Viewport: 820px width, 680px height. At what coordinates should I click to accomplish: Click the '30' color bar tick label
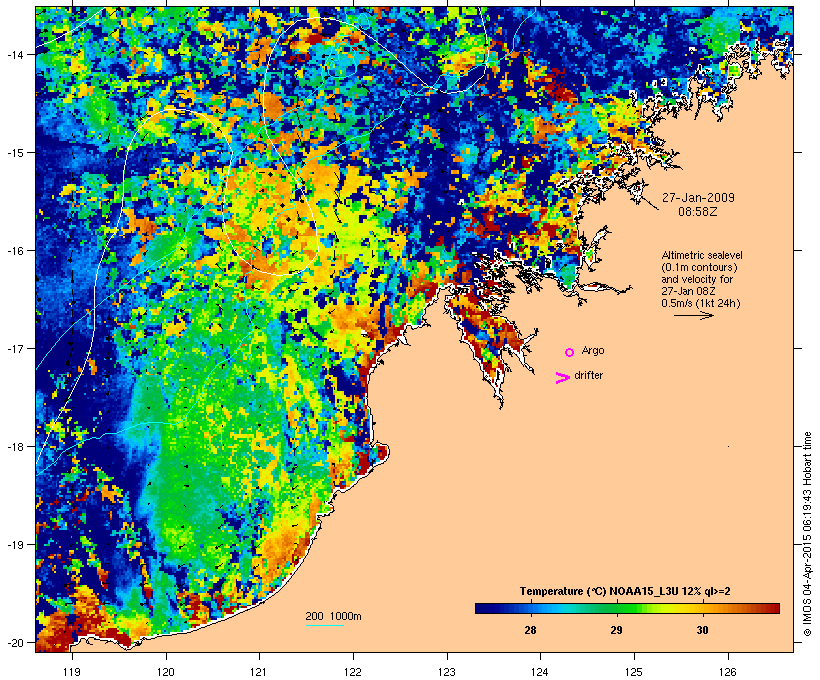pos(702,630)
